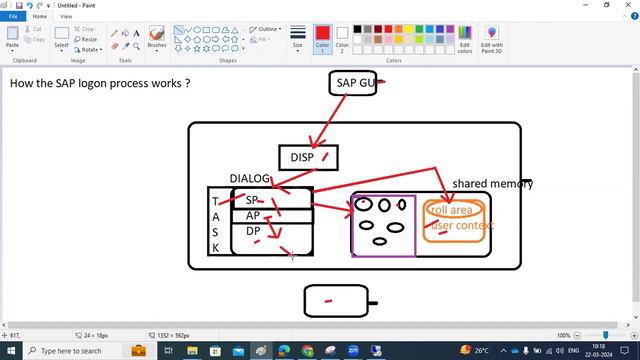Click Copy in Clipboard group
Screen dimensions: 640x360
tap(35, 40)
